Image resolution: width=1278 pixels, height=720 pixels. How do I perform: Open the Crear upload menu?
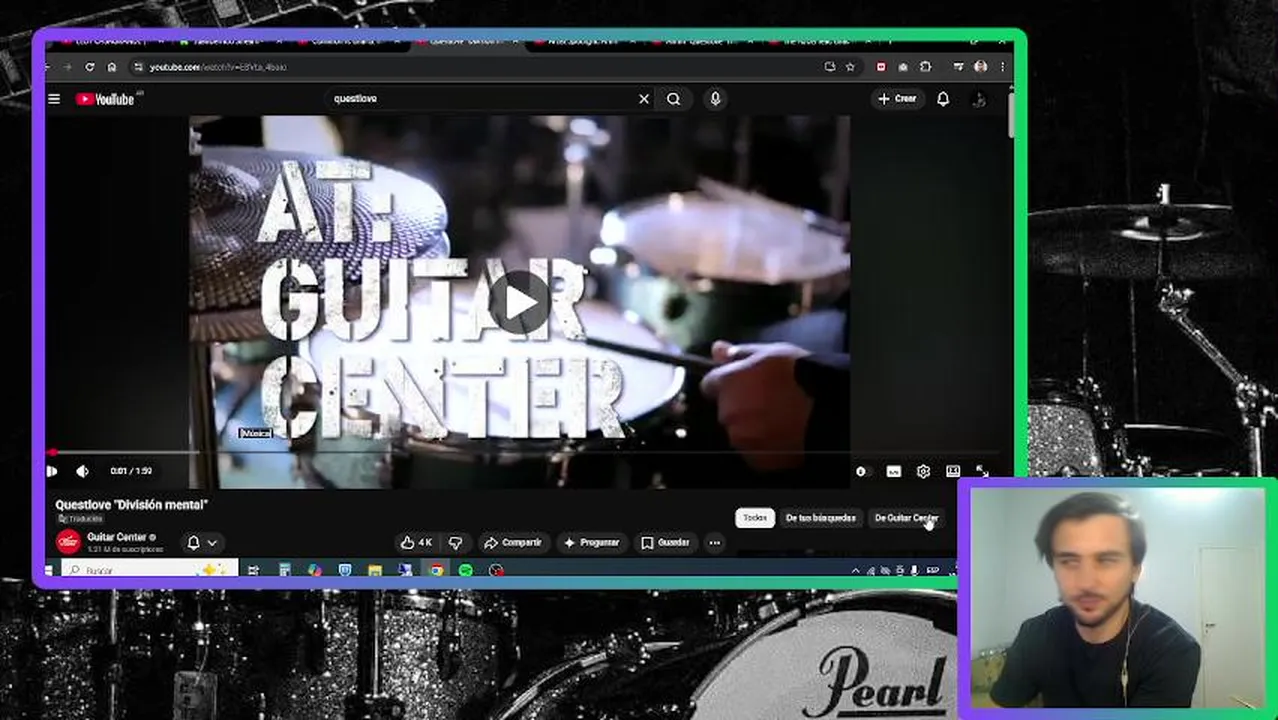tap(897, 99)
